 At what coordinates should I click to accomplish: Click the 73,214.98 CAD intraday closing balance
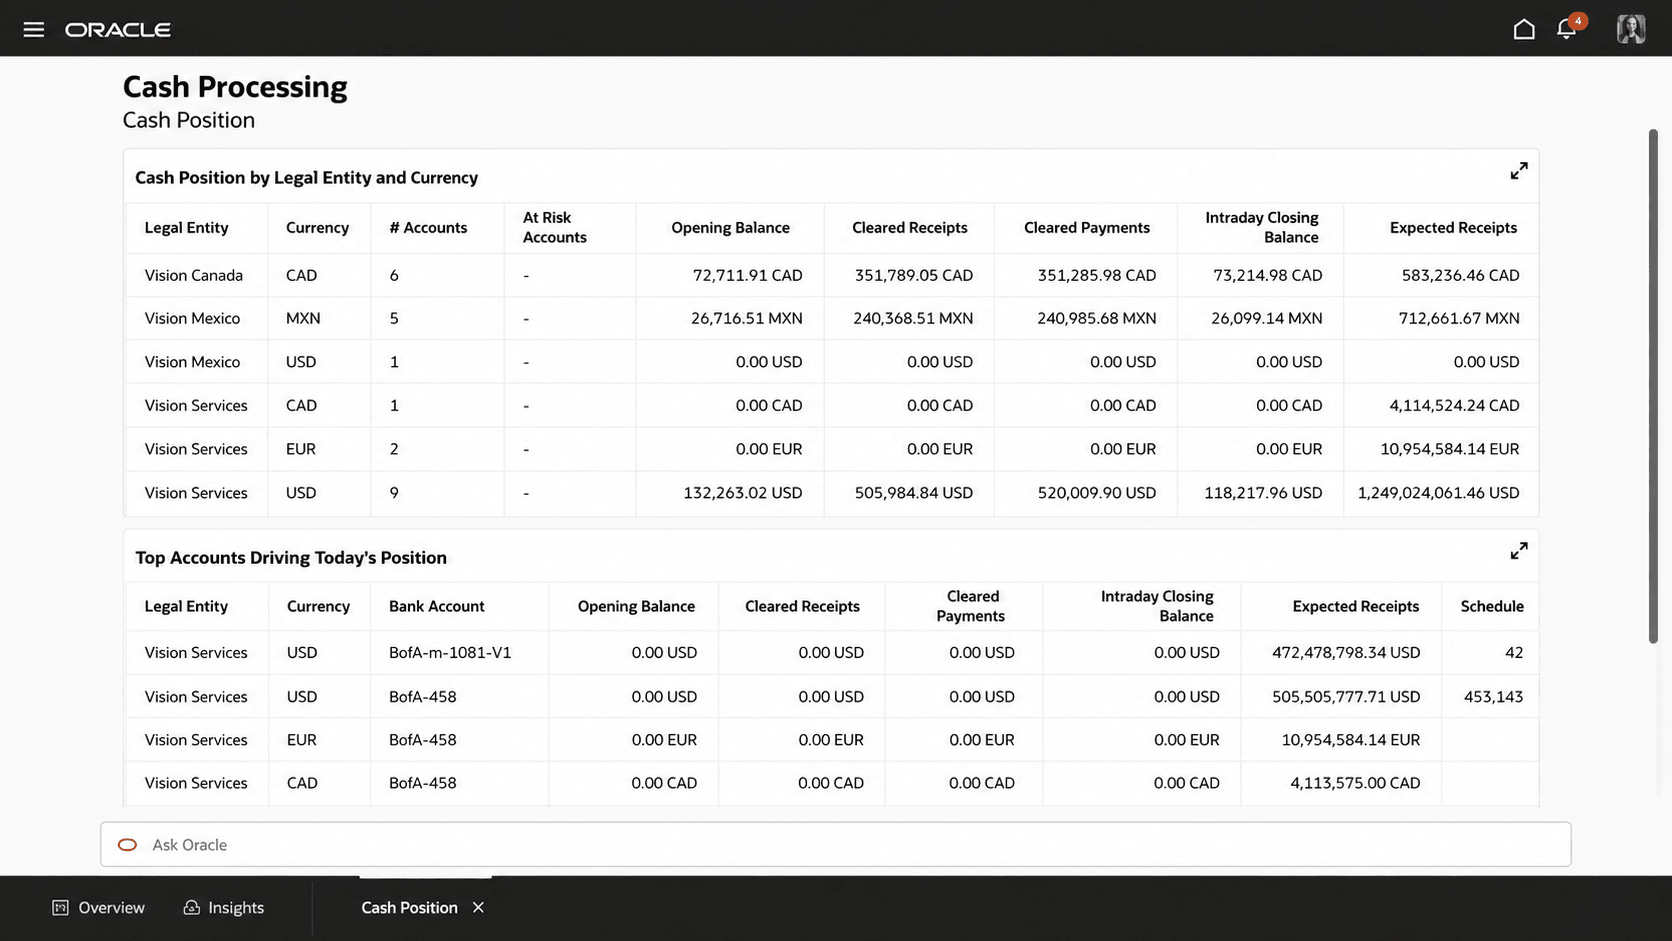click(x=1268, y=276)
